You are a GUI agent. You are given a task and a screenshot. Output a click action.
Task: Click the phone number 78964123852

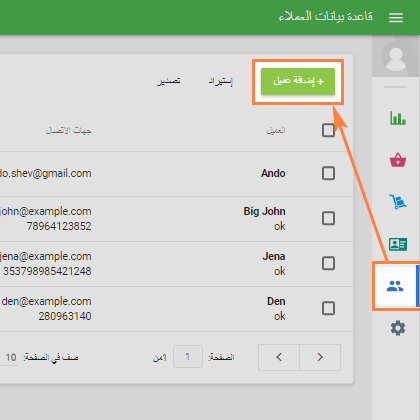coord(59,226)
